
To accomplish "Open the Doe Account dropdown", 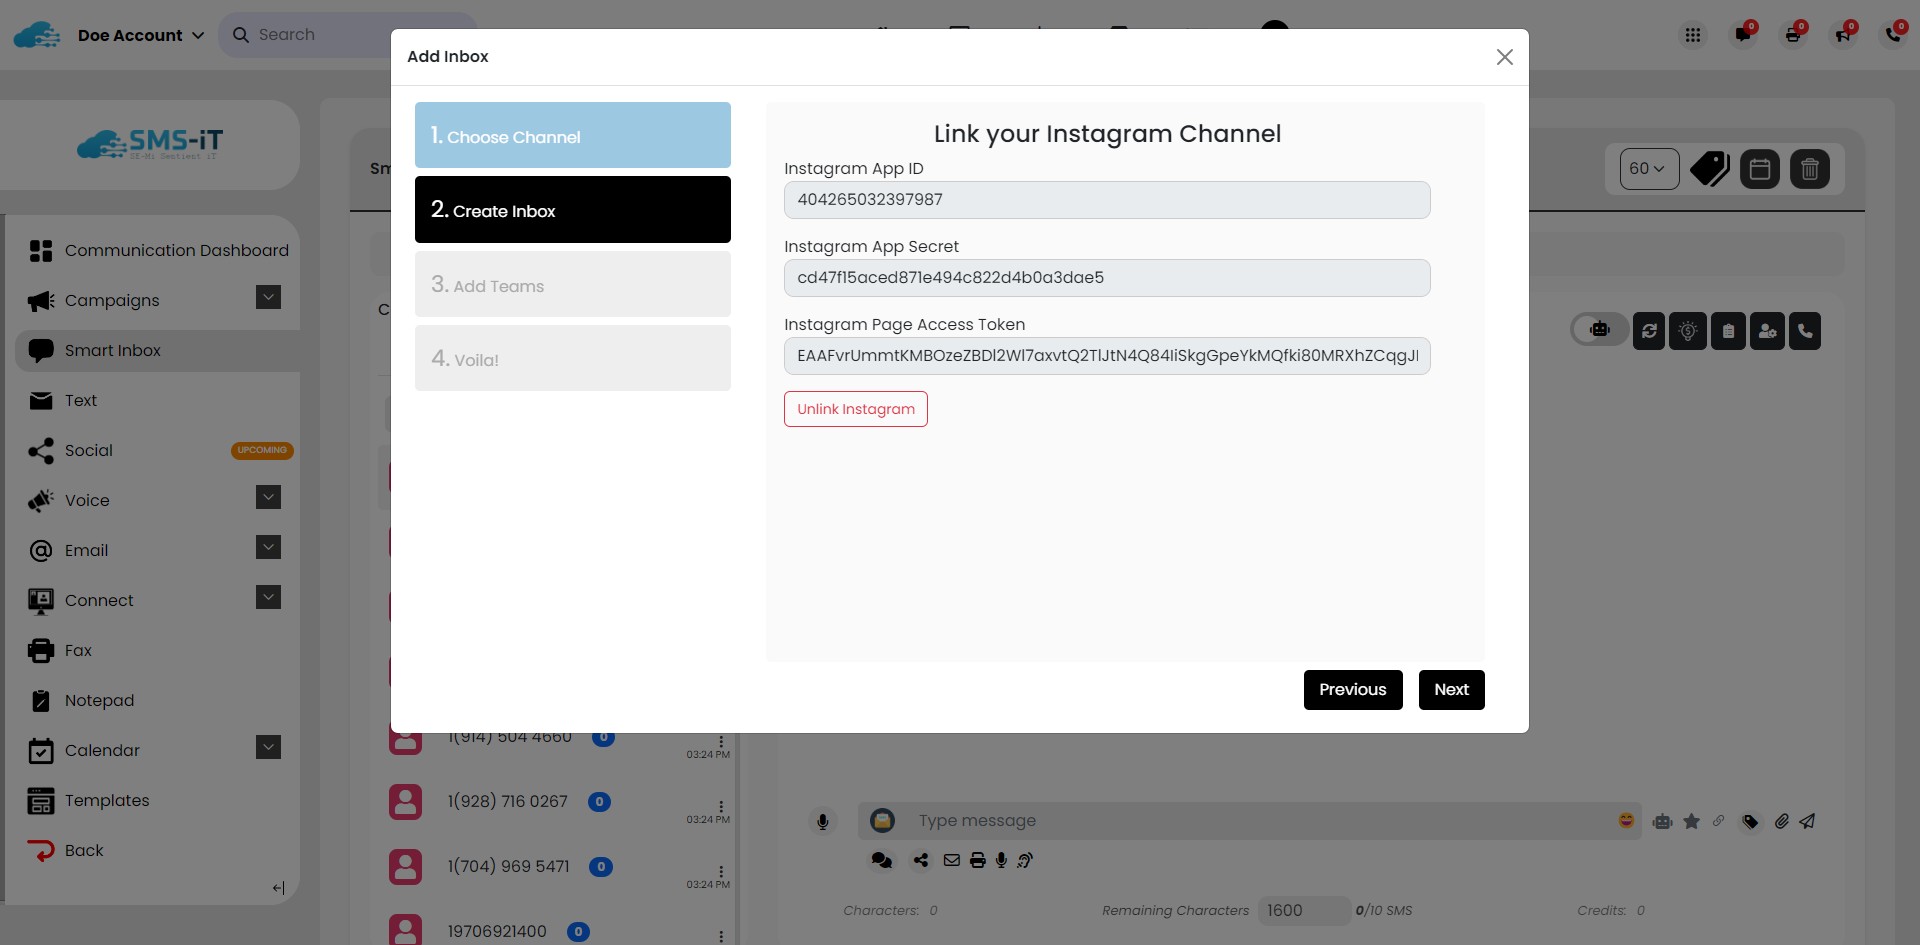I will click(x=141, y=35).
